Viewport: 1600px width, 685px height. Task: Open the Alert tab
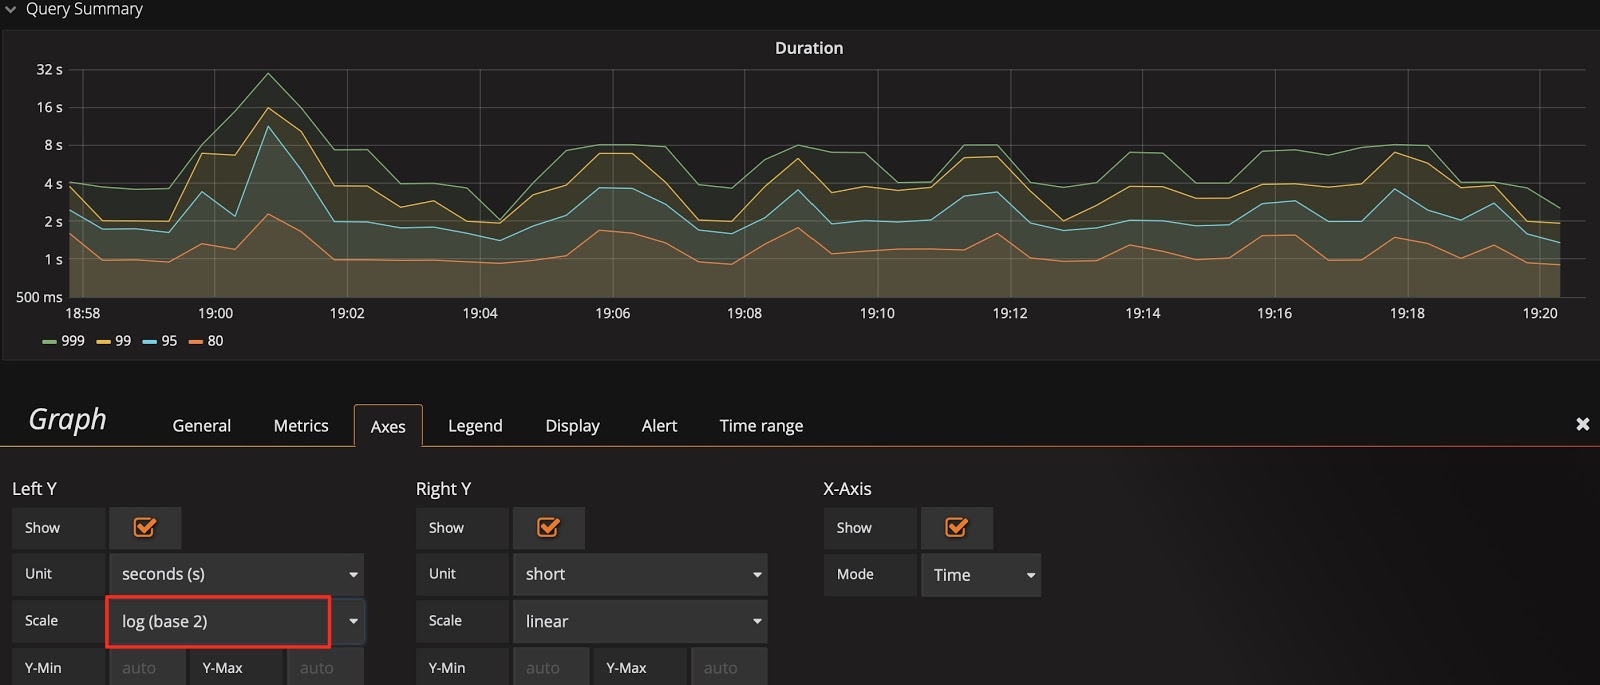pyautogui.click(x=659, y=426)
